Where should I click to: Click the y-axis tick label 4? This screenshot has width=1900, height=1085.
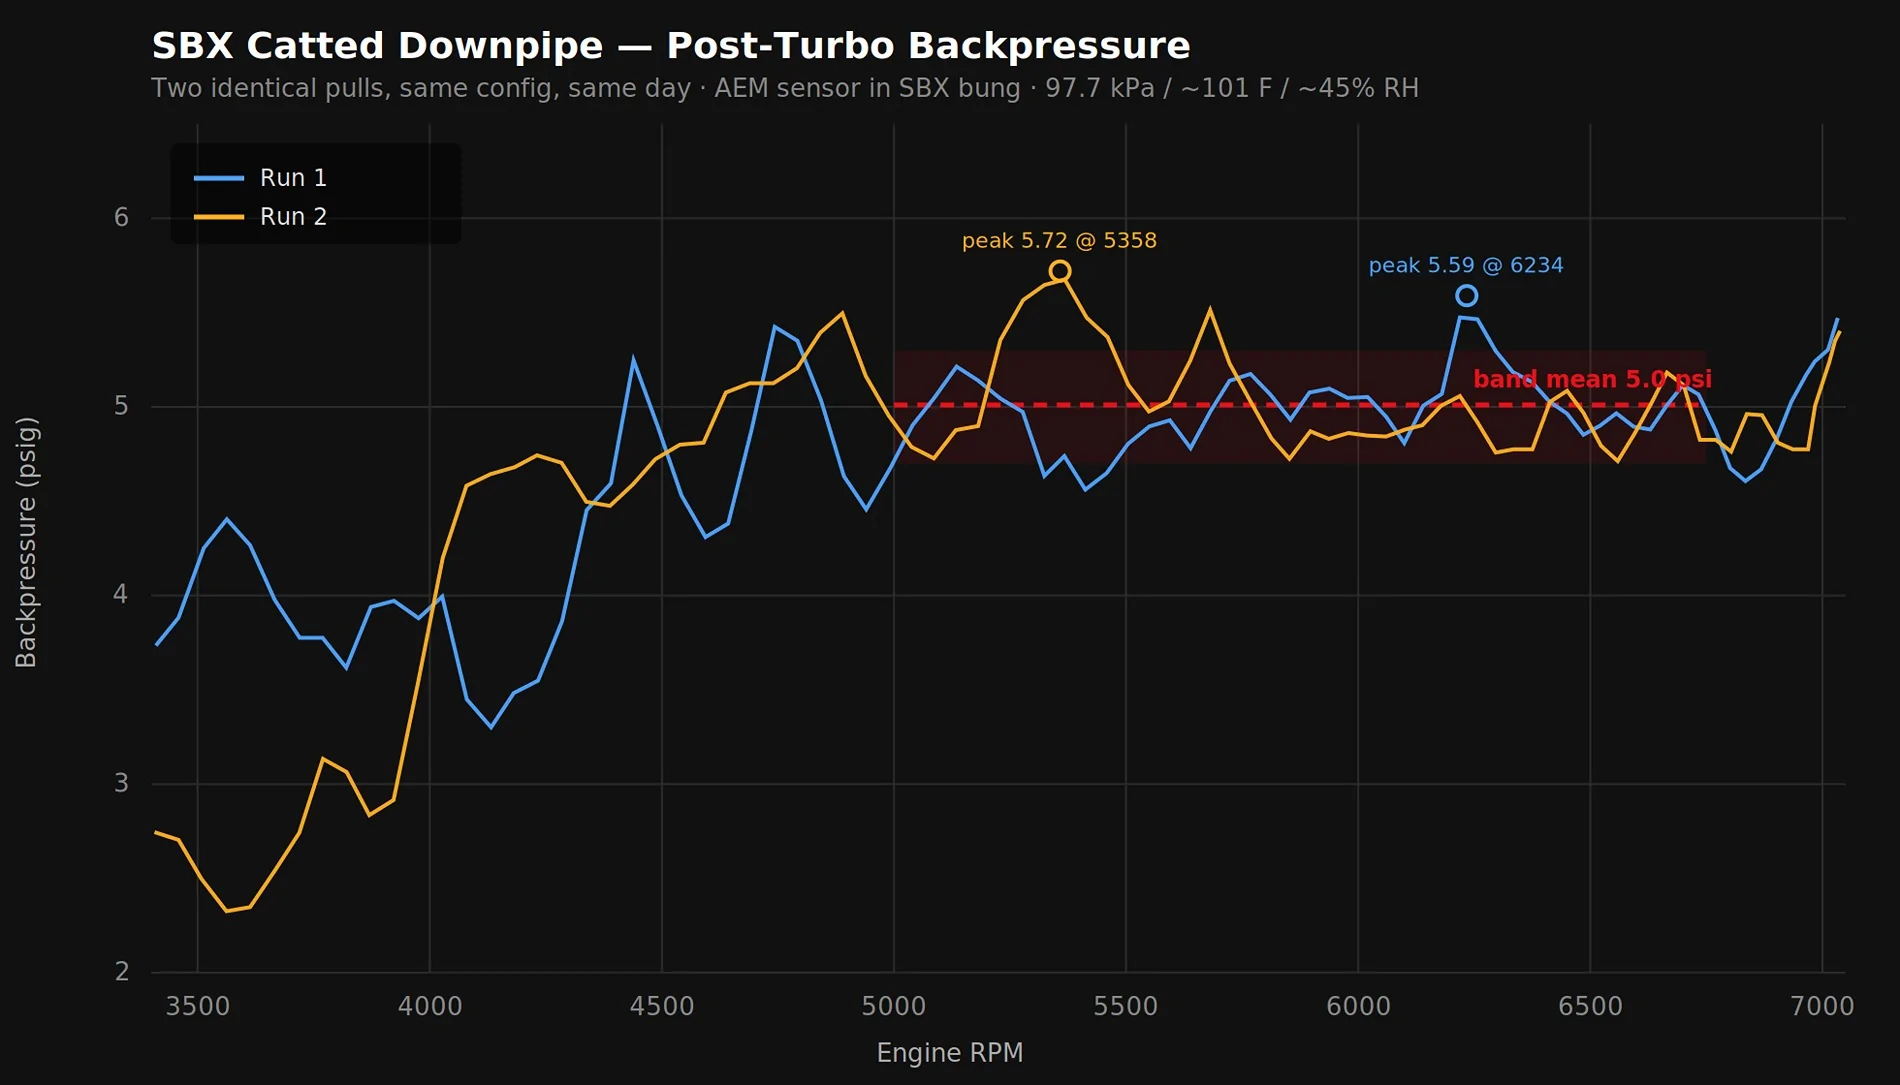tap(122, 595)
